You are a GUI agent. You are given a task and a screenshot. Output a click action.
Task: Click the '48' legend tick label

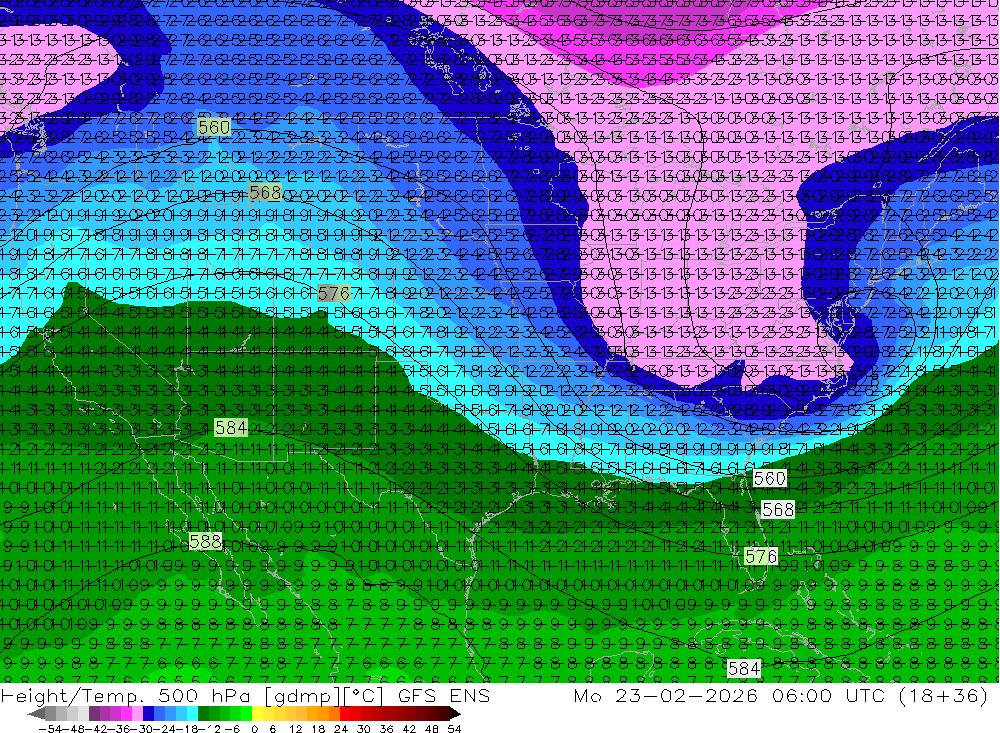(x=432, y=729)
